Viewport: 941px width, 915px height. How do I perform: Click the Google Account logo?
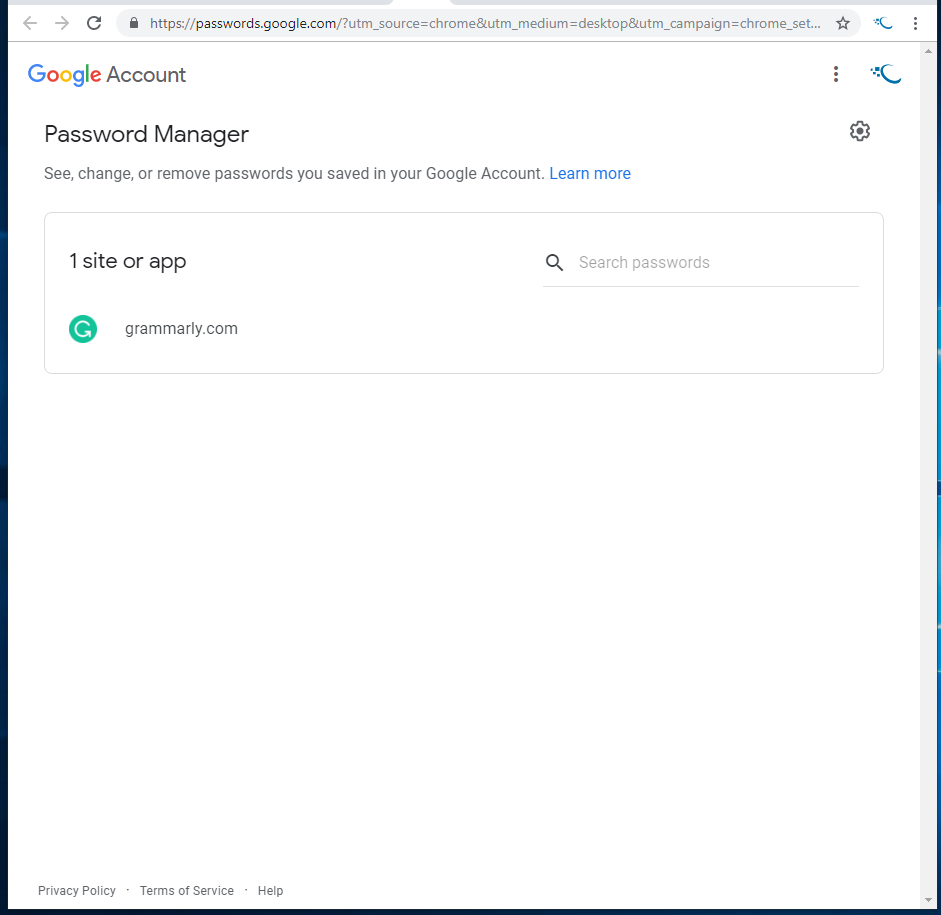point(107,75)
